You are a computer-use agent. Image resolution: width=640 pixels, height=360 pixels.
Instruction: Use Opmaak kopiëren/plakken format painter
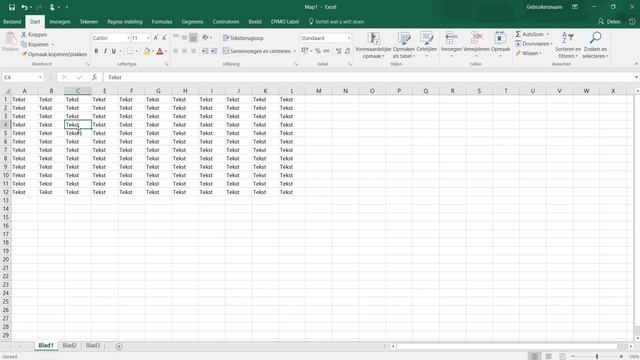[x=54, y=54]
